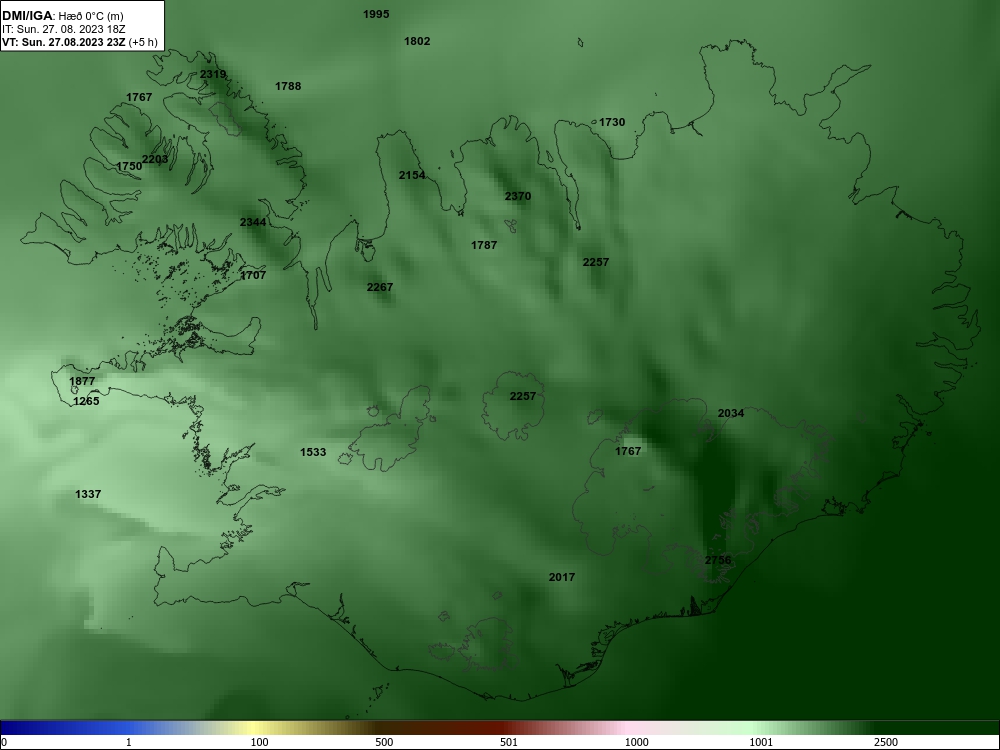Select the 2319 height label

[x=213, y=74]
